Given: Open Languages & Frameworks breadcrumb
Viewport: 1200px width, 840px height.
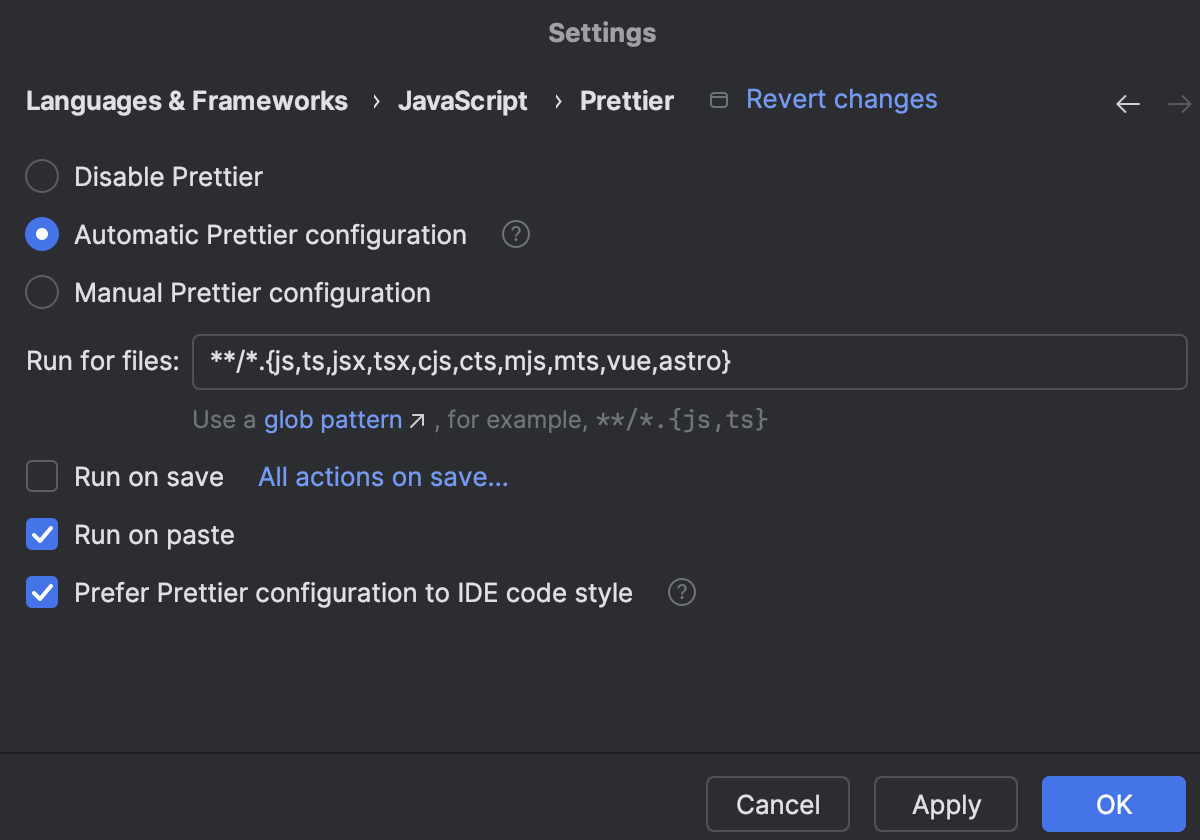Looking at the screenshot, I should [186, 101].
